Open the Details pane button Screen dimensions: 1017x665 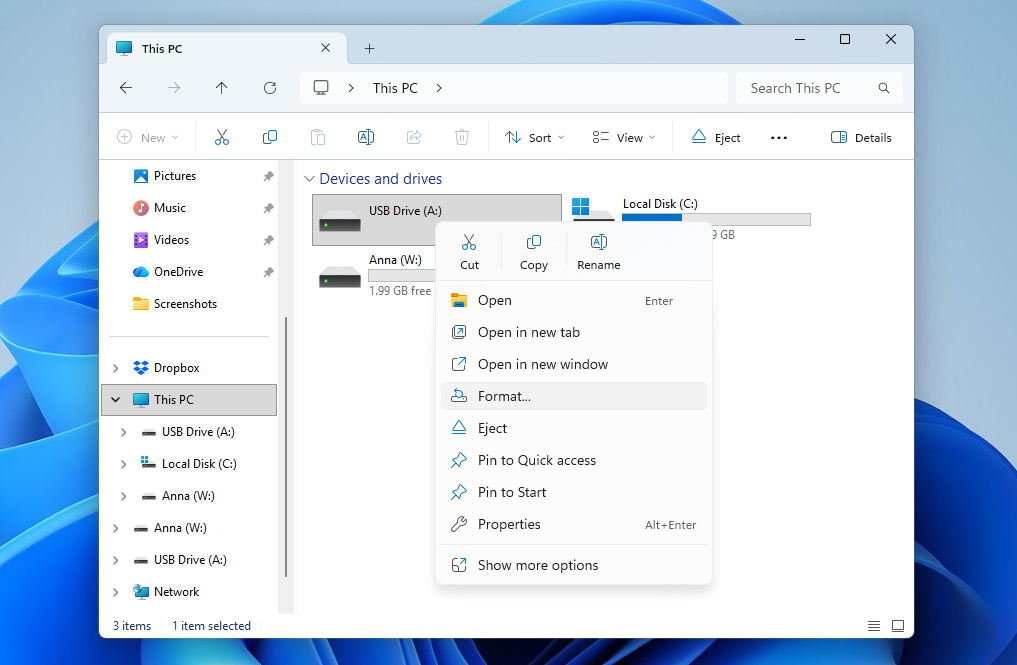click(860, 137)
